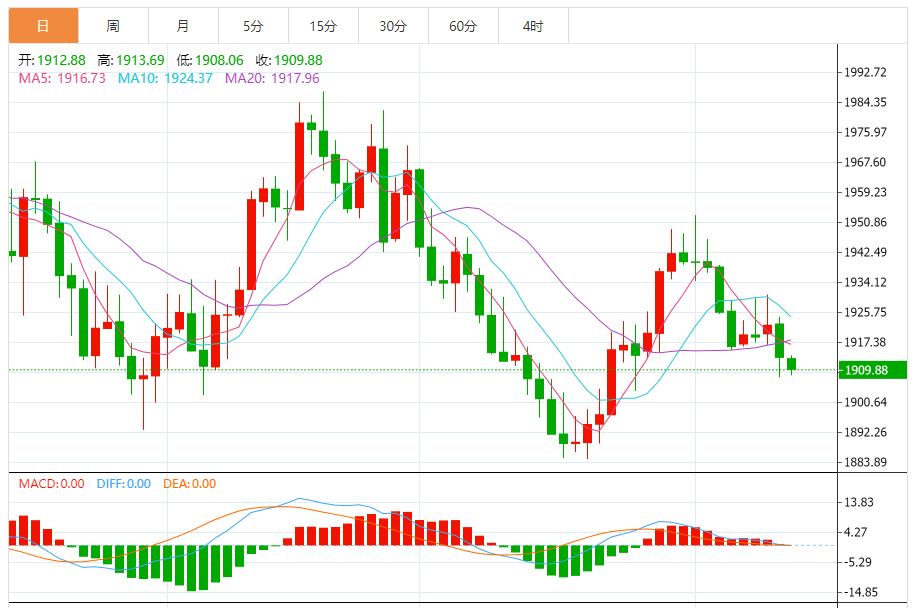Open the 4时 timeframe tab

pos(533,26)
